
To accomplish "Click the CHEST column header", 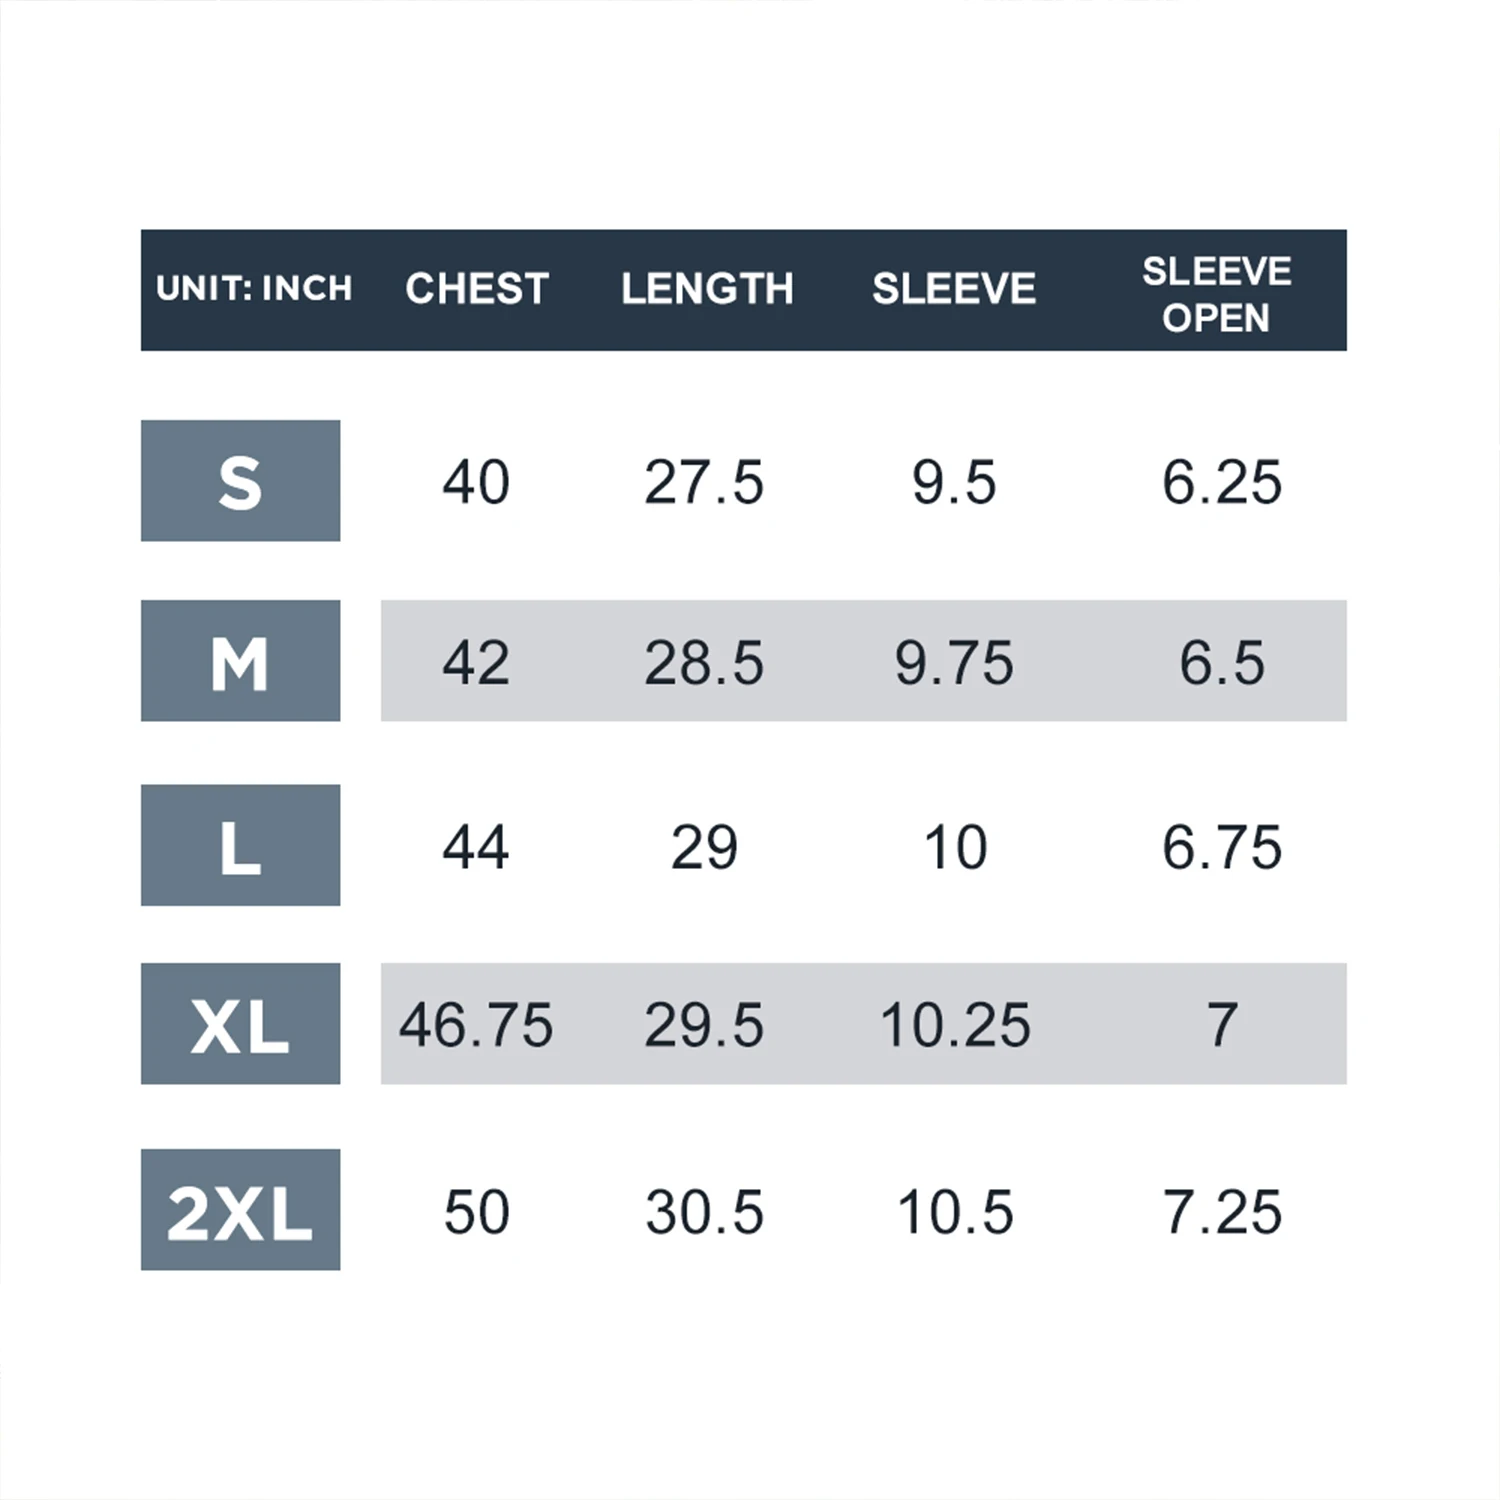I will point(477,289).
